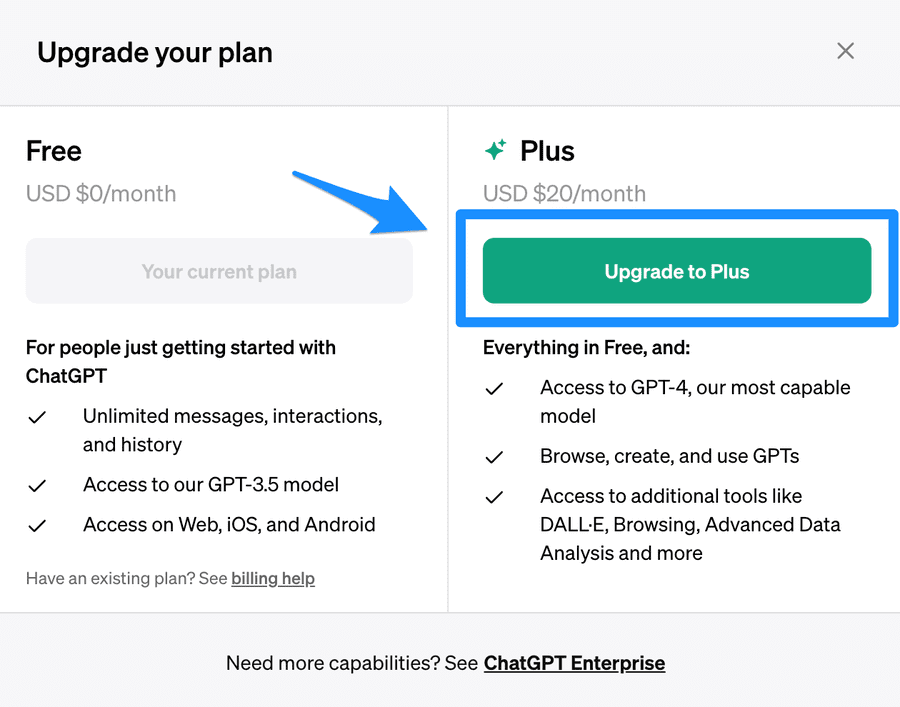Image resolution: width=900 pixels, height=707 pixels.
Task: Click the green Plus sparkle icon
Action: (495, 150)
